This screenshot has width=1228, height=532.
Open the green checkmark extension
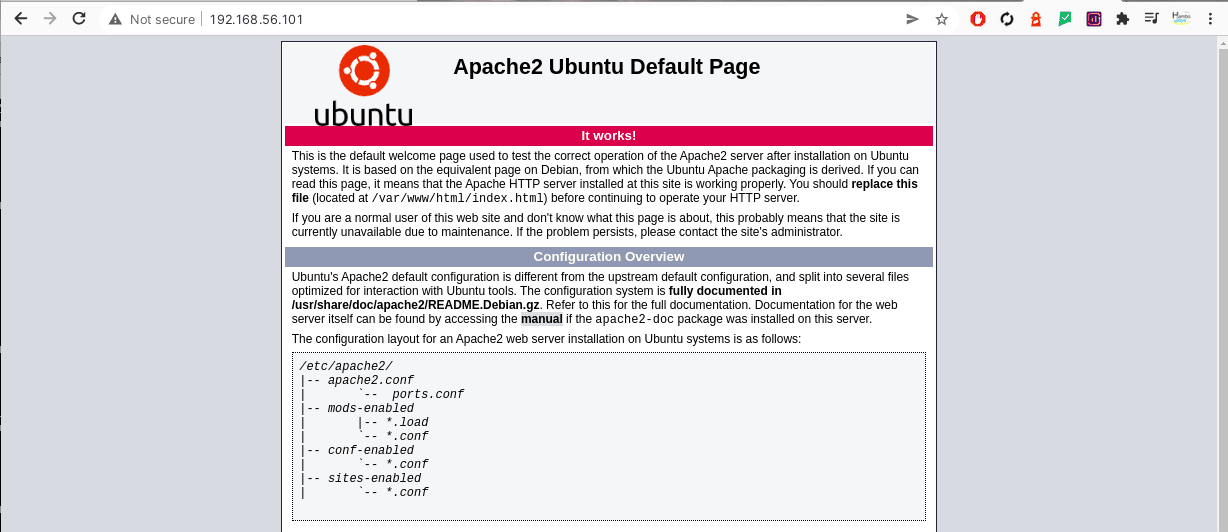1065,19
